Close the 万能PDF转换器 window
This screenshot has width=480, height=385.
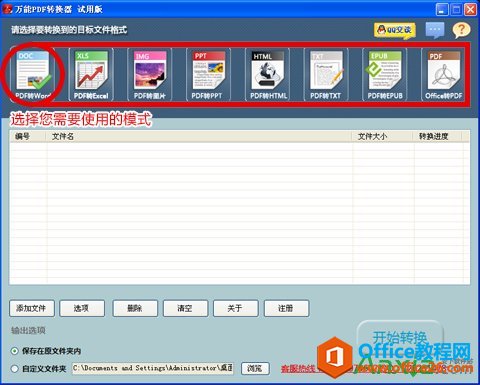[470, 9]
